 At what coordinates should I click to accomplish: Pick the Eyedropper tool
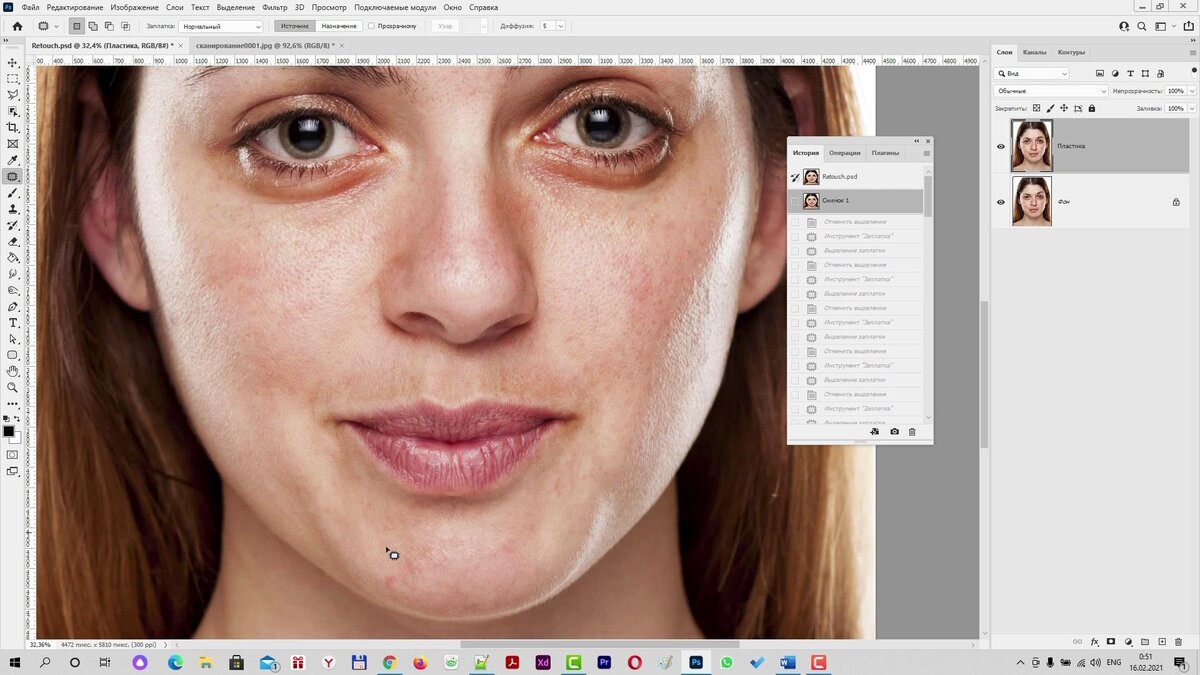[13, 160]
